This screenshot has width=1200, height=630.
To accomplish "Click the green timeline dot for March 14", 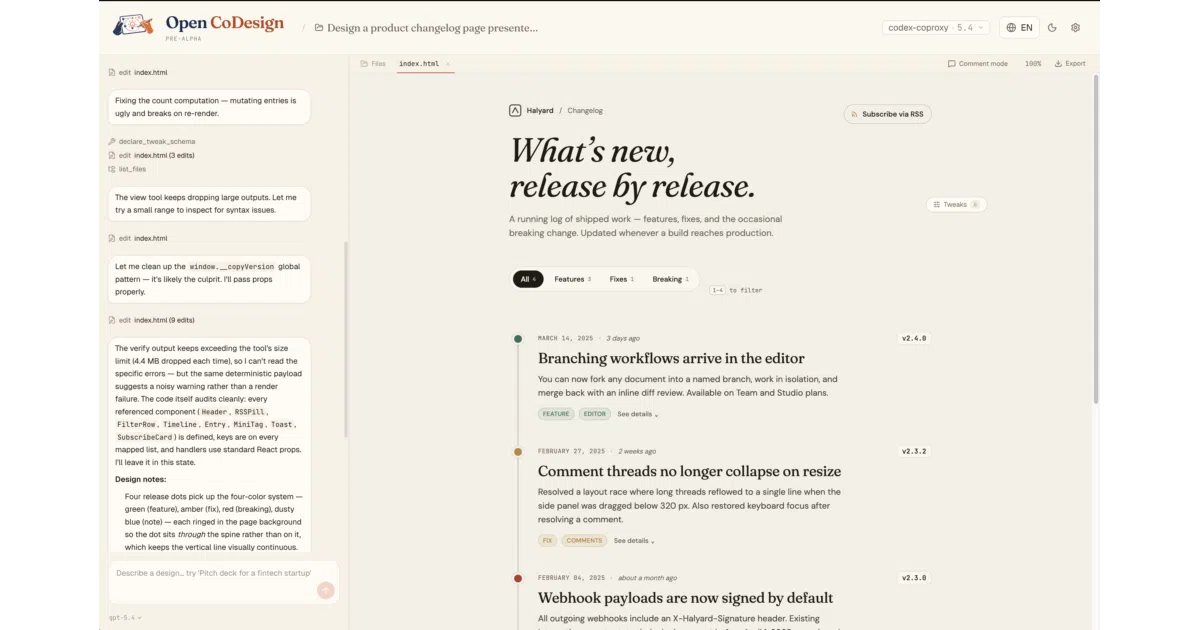I will [518, 339].
